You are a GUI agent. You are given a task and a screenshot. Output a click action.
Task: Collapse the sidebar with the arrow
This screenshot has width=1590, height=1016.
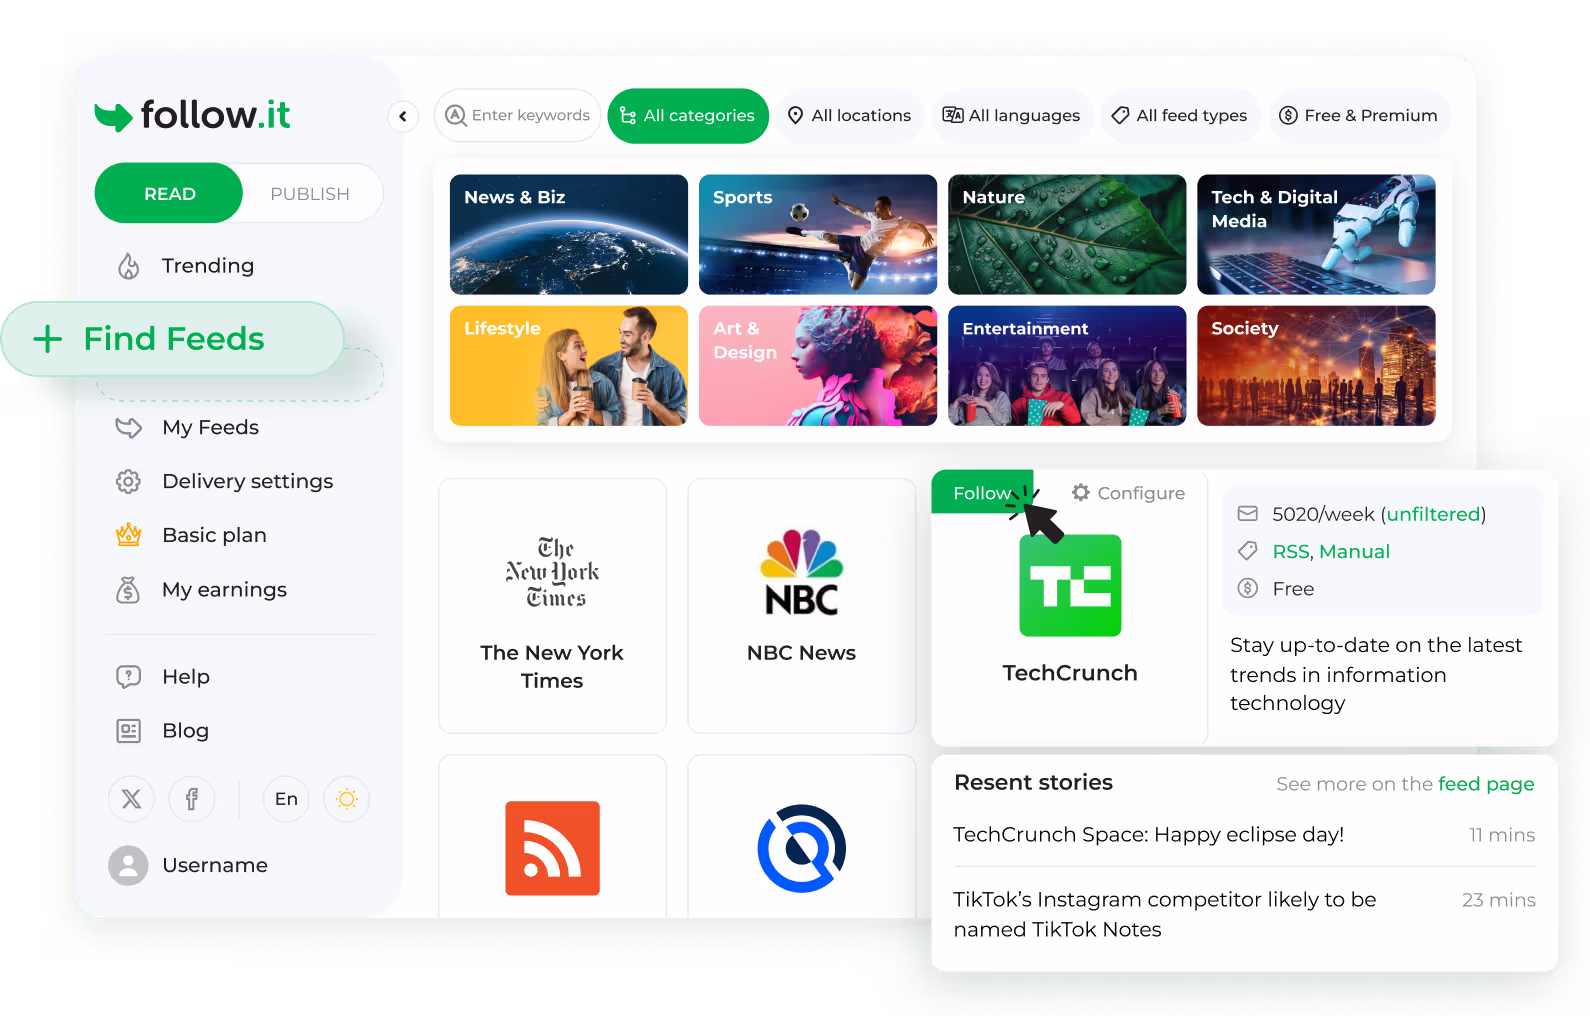point(402,116)
